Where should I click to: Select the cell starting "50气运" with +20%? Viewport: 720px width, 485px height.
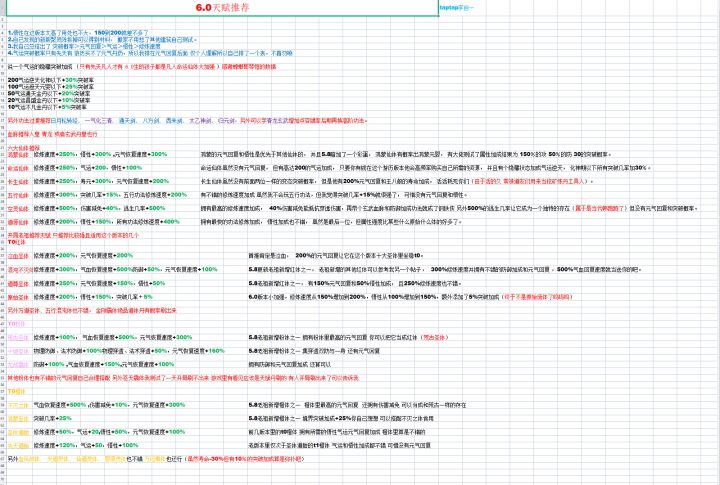click(x=49, y=93)
